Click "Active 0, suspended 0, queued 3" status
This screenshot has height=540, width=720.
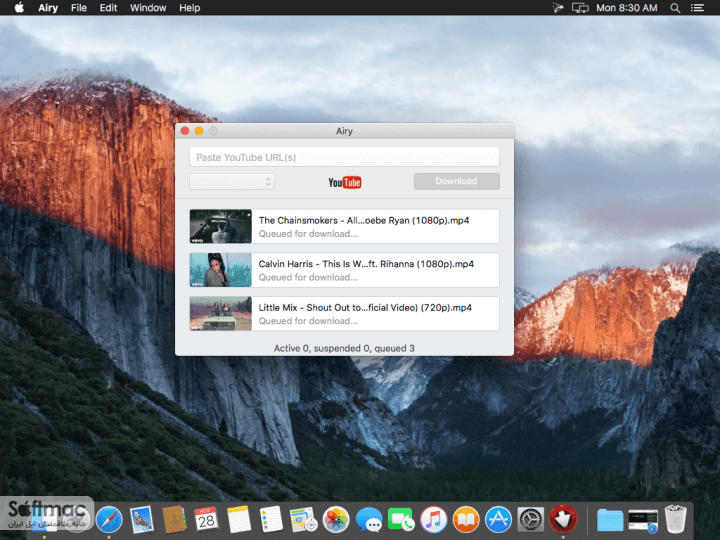pos(344,348)
